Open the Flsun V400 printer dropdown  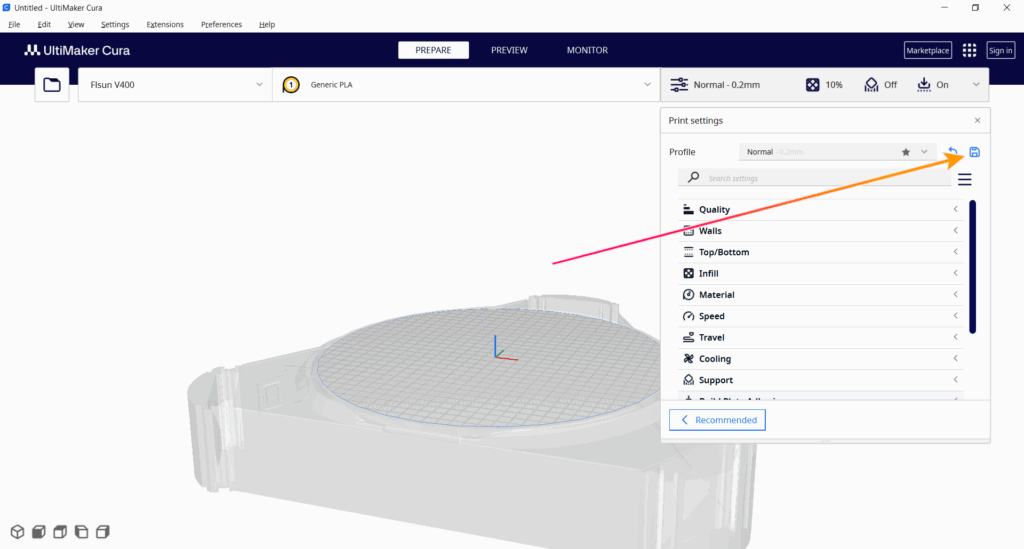point(175,85)
